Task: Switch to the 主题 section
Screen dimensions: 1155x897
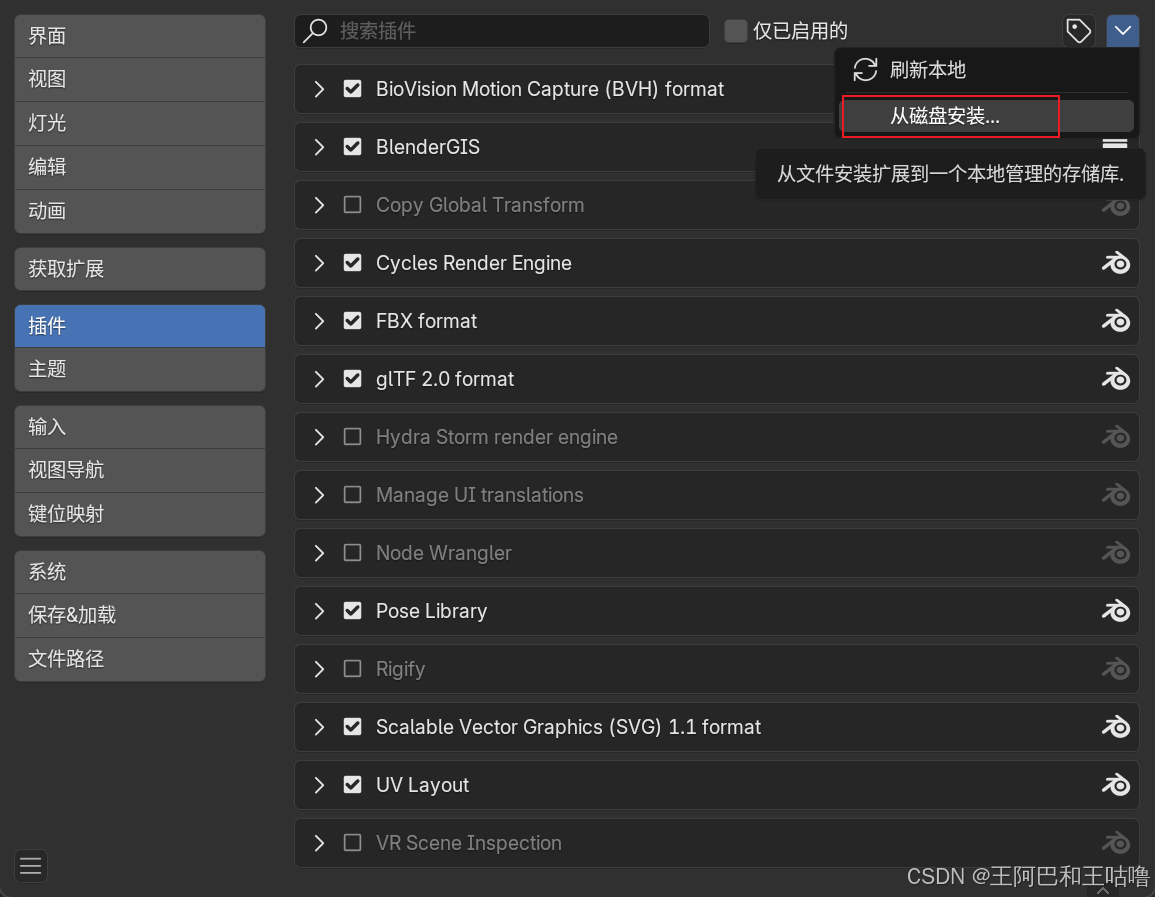Action: pos(140,369)
